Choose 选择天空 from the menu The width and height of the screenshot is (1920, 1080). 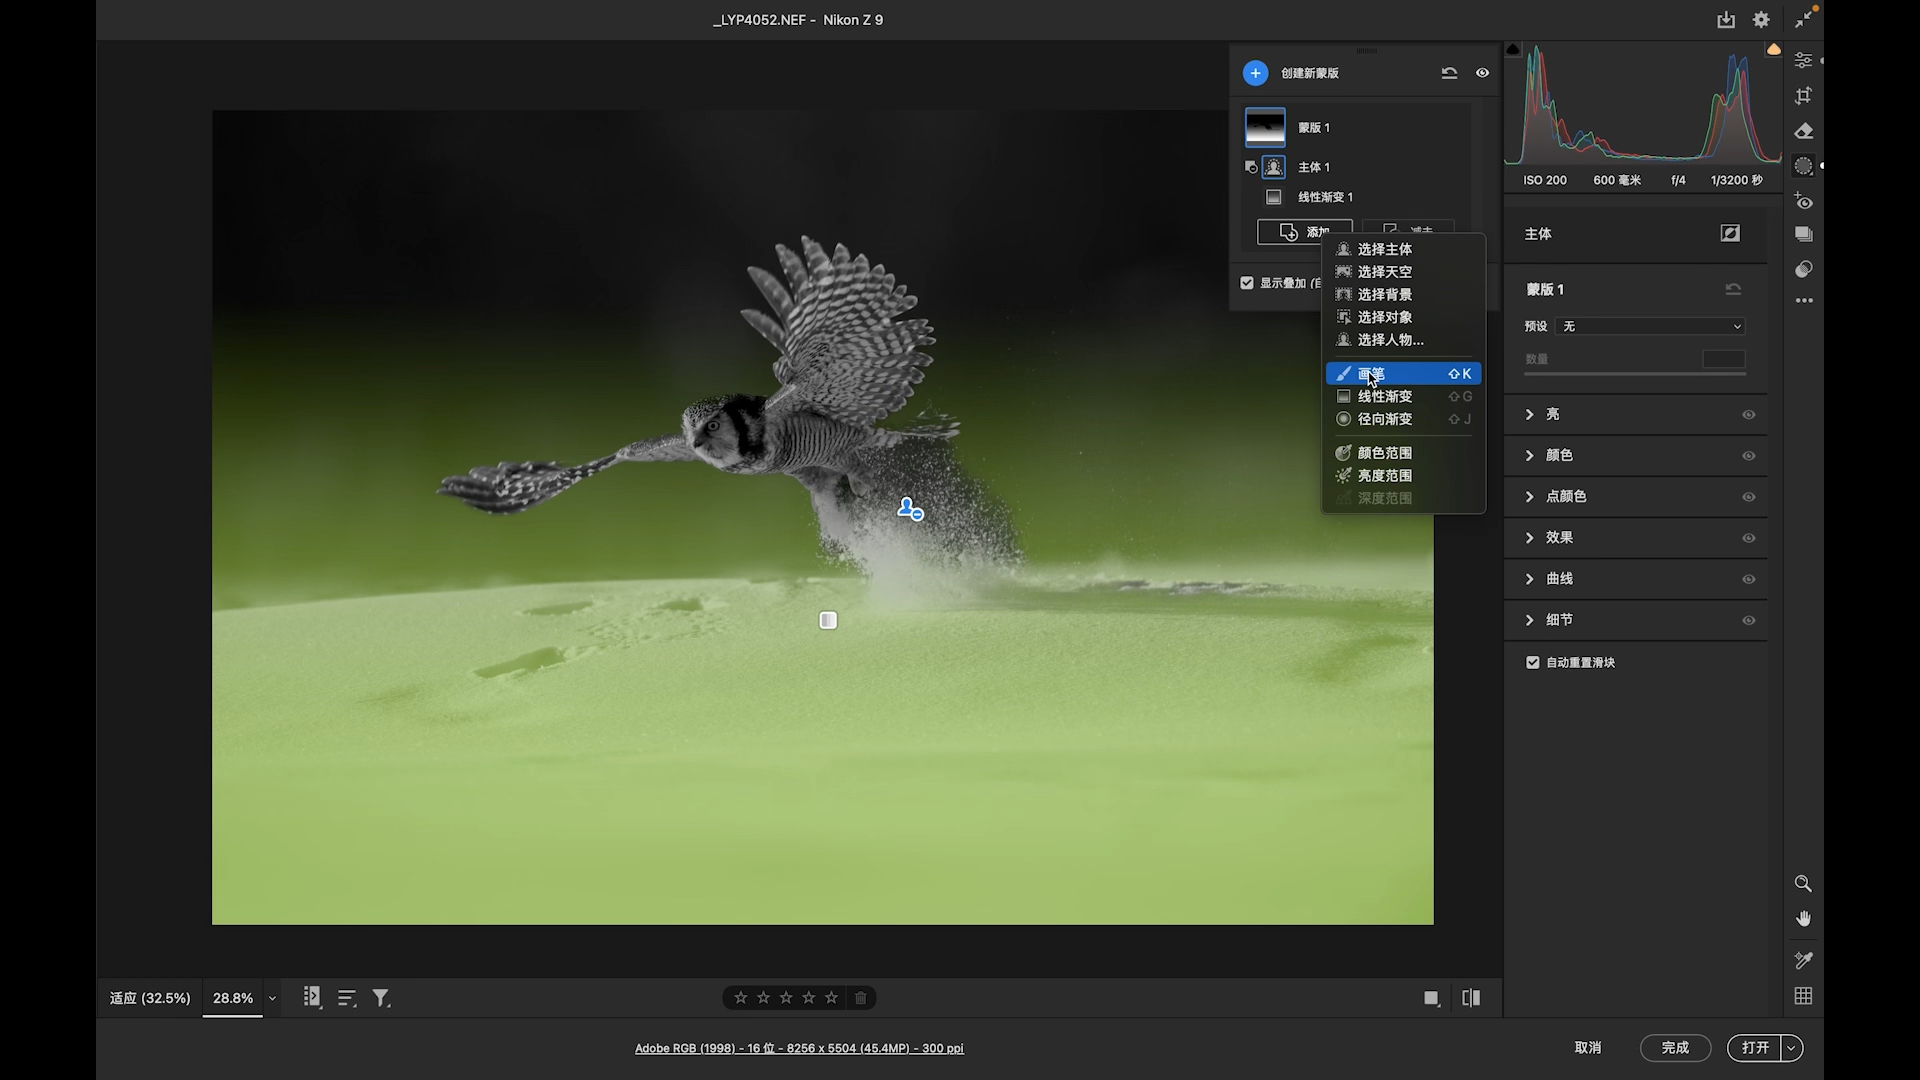[1403, 272]
